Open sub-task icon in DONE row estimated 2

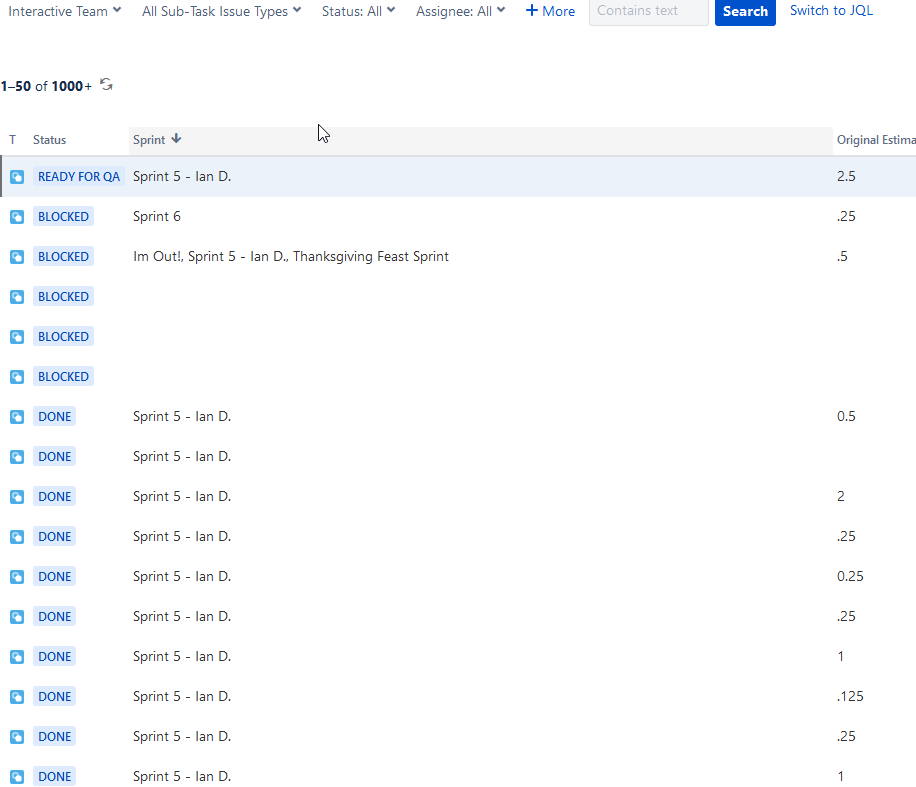pyautogui.click(x=17, y=497)
